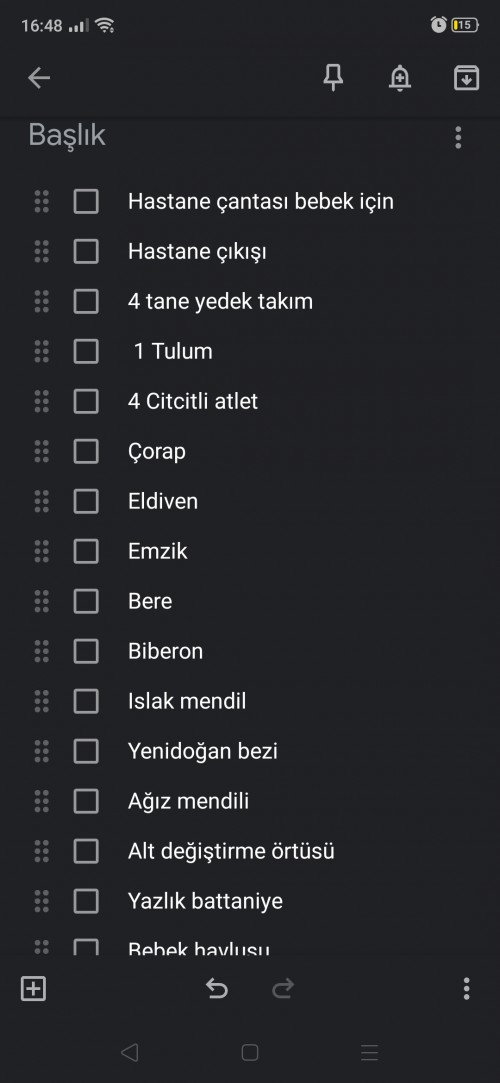Tap the redo arrow icon
500x1083 pixels.
(283, 989)
